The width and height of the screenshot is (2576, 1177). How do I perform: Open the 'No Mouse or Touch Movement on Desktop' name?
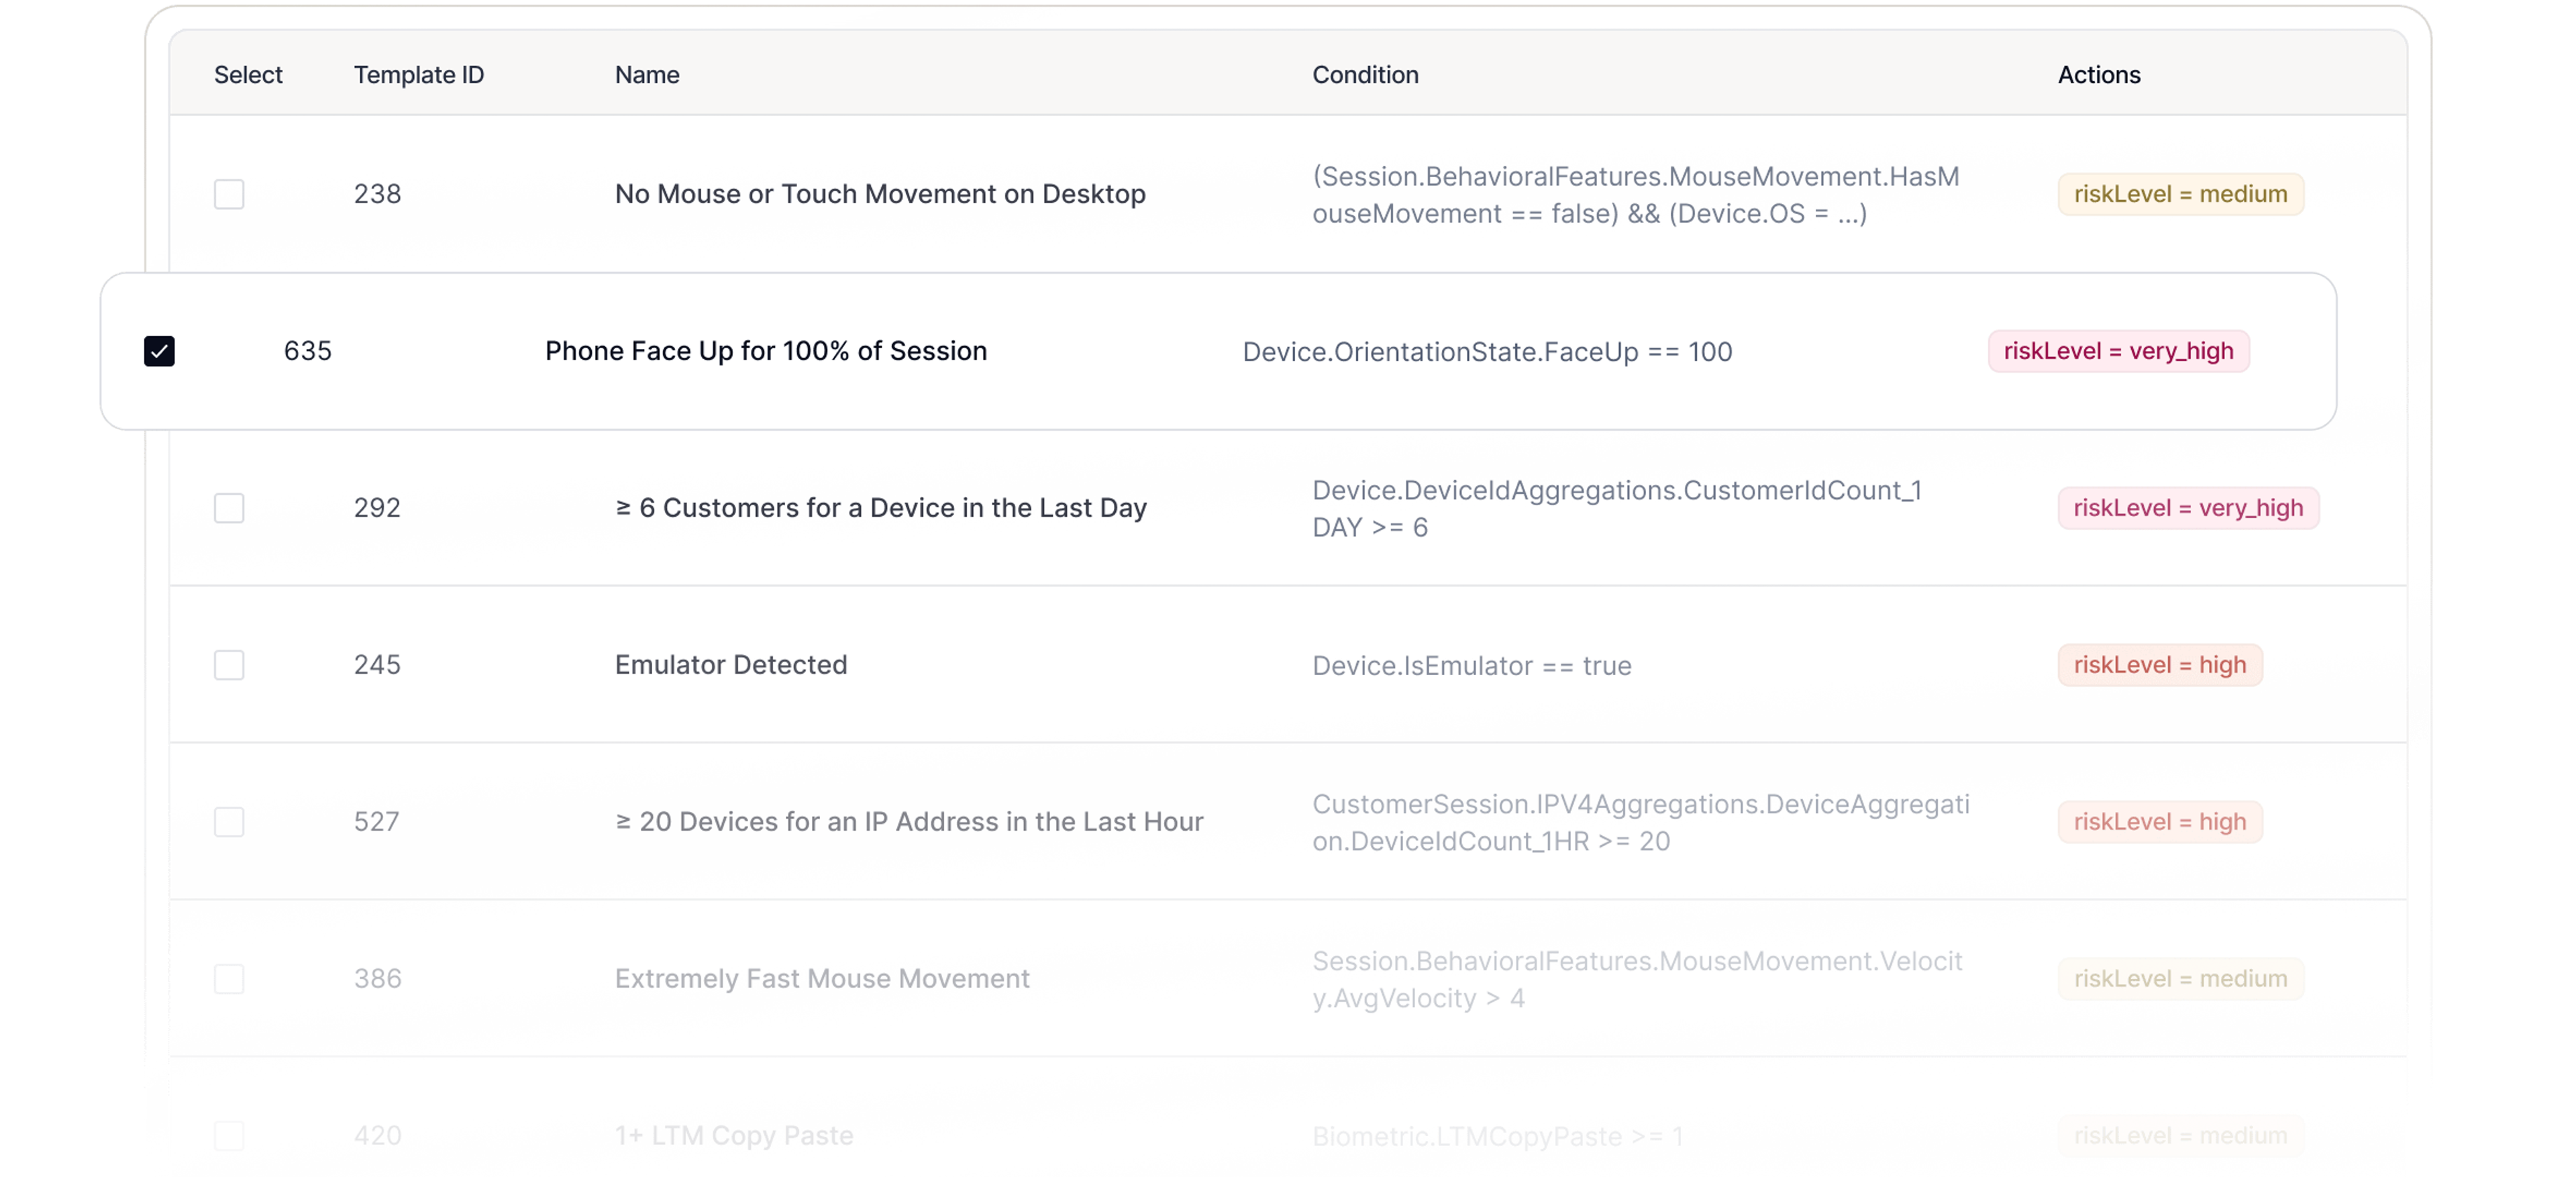pos(880,194)
